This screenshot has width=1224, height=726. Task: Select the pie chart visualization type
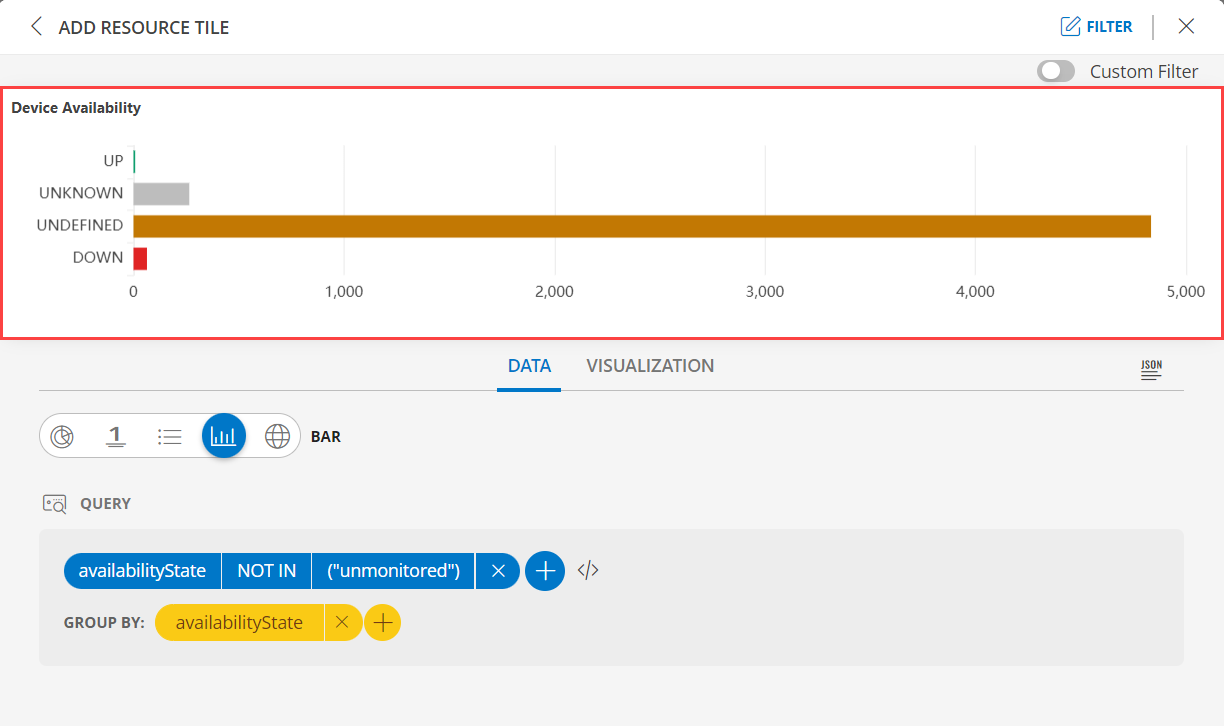62,435
